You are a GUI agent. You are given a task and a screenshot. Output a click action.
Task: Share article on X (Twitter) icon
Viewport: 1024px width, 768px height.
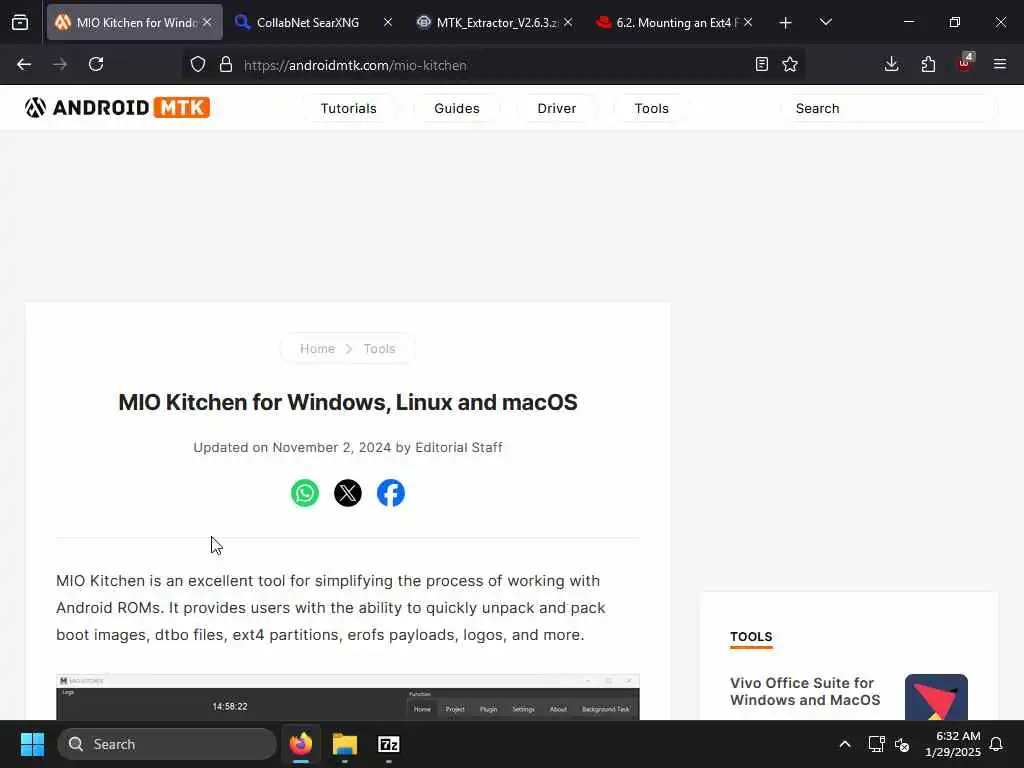click(x=348, y=493)
